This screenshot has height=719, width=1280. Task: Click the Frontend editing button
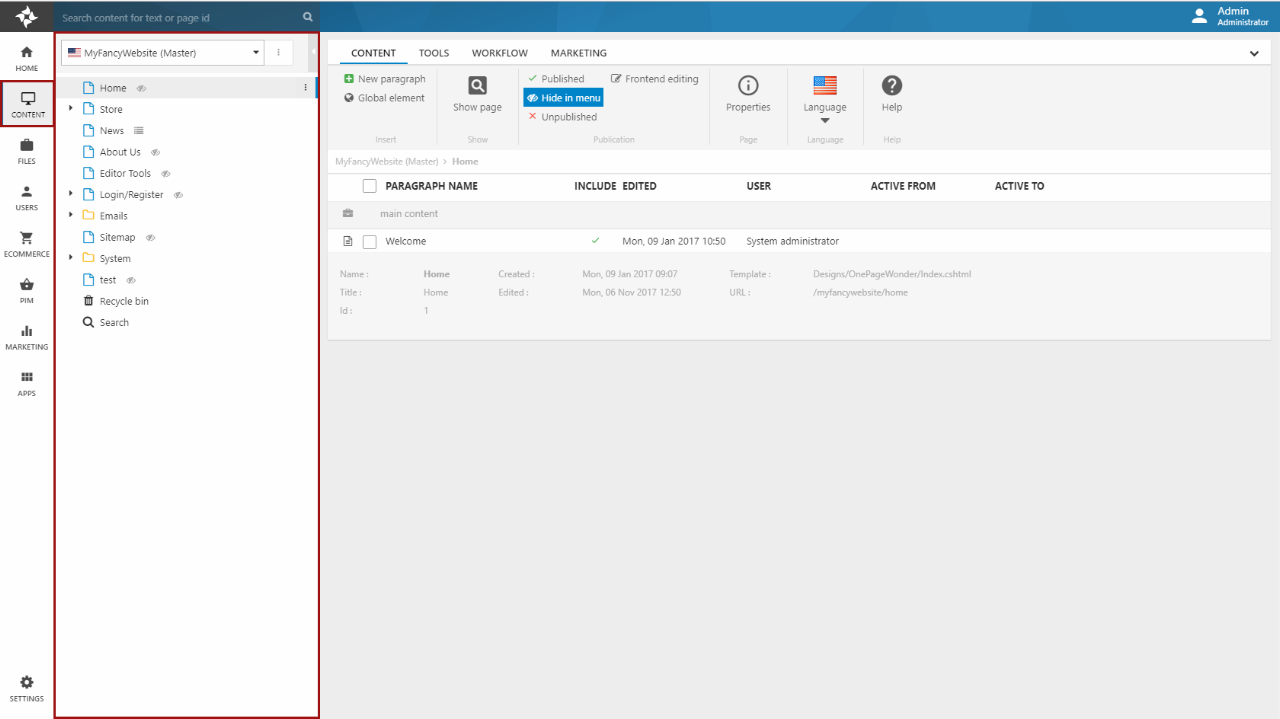[x=654, y=79]
